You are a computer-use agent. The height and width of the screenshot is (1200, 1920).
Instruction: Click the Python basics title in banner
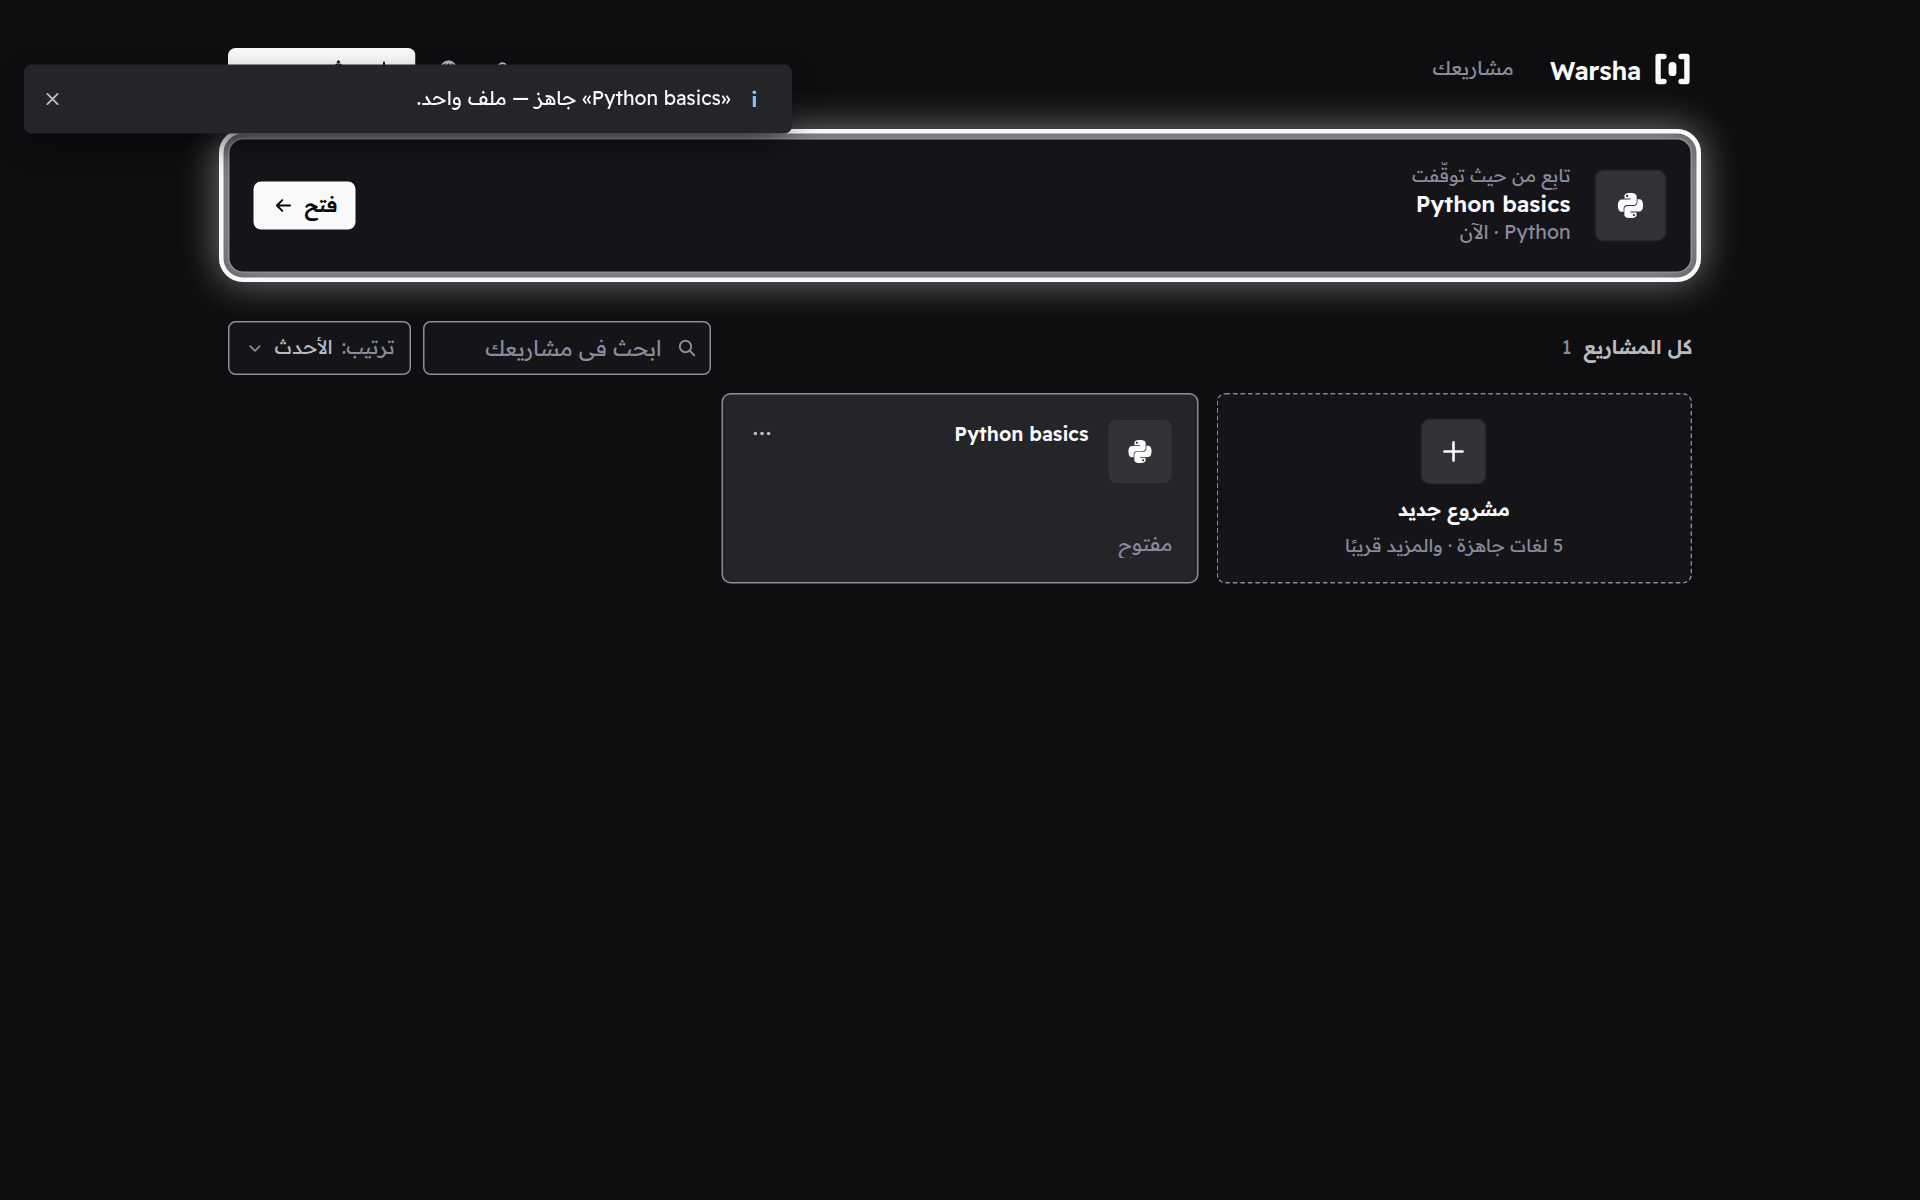1493,204
